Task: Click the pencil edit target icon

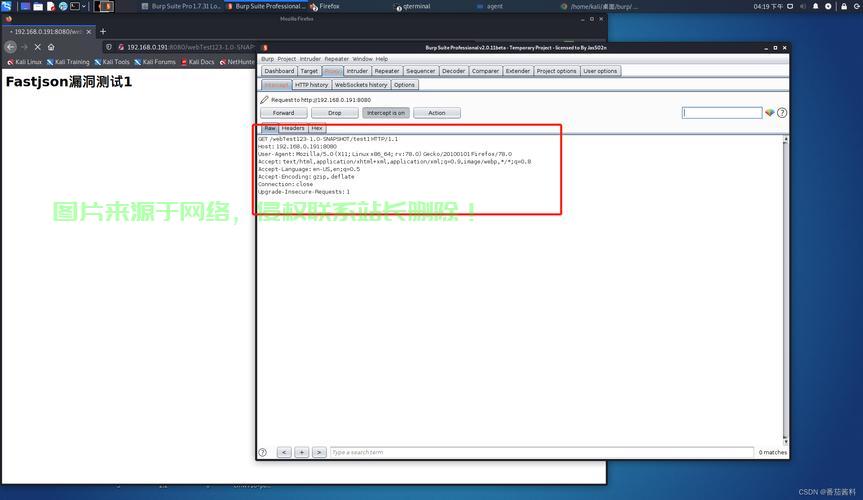Action: click(x=264, y=100)
